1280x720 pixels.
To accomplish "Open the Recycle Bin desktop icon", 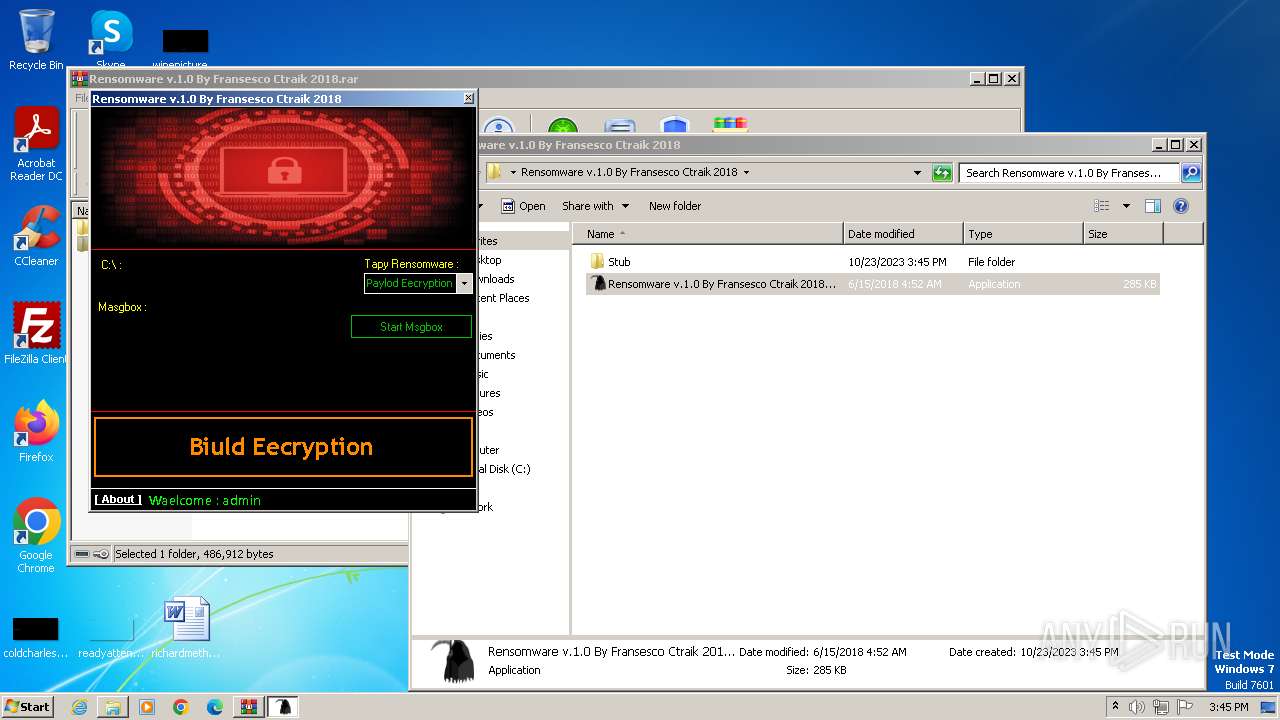I will pyautogui.click(x=36, y=40).
